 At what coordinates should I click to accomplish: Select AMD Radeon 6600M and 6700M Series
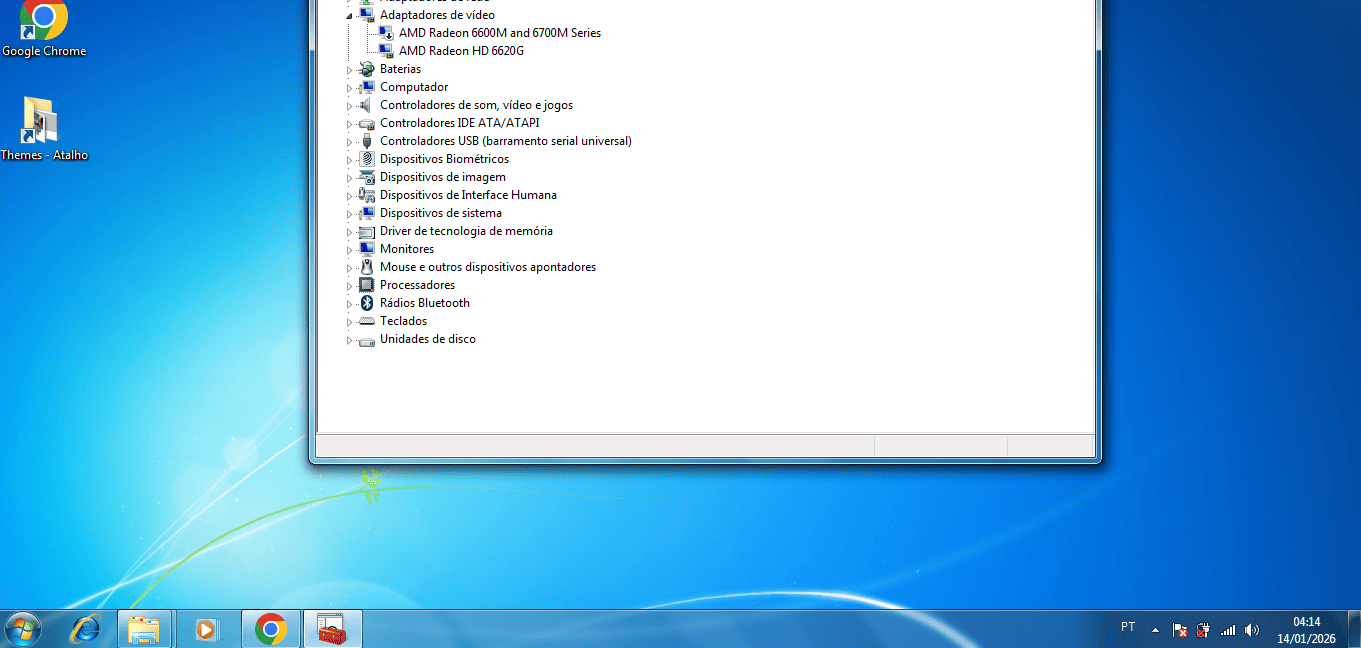tap(499, 33)
